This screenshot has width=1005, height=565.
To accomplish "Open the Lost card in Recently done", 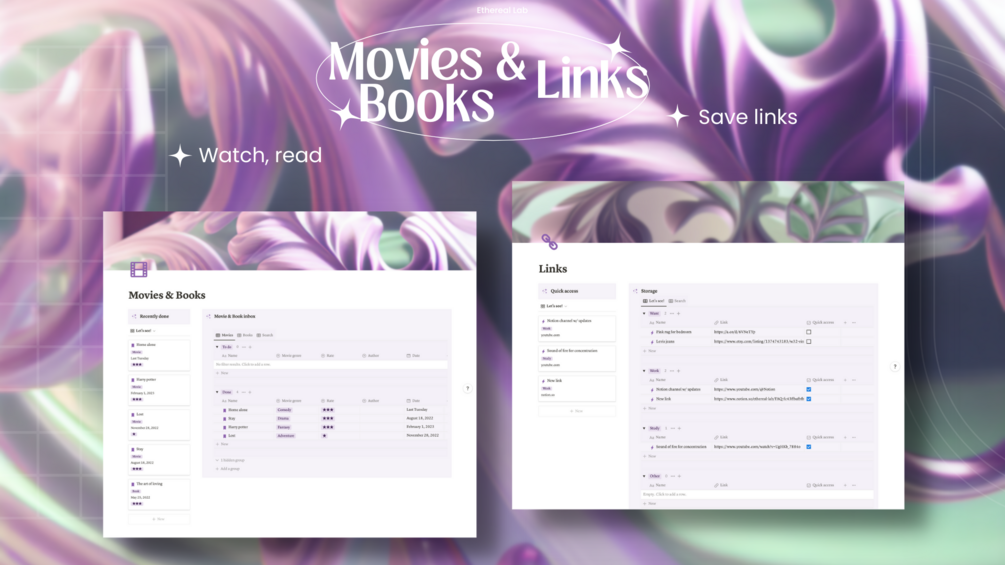I will click(159, 425).
